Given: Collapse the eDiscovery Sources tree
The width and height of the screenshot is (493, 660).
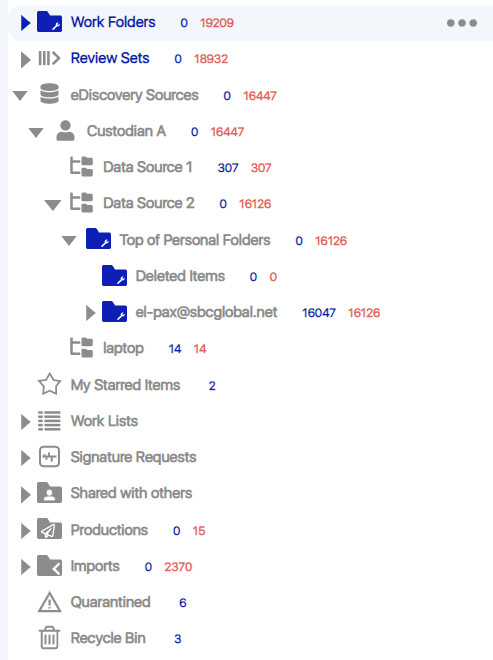Looking at the screenshot, I should pyautogui.click(x=20, y=96).
